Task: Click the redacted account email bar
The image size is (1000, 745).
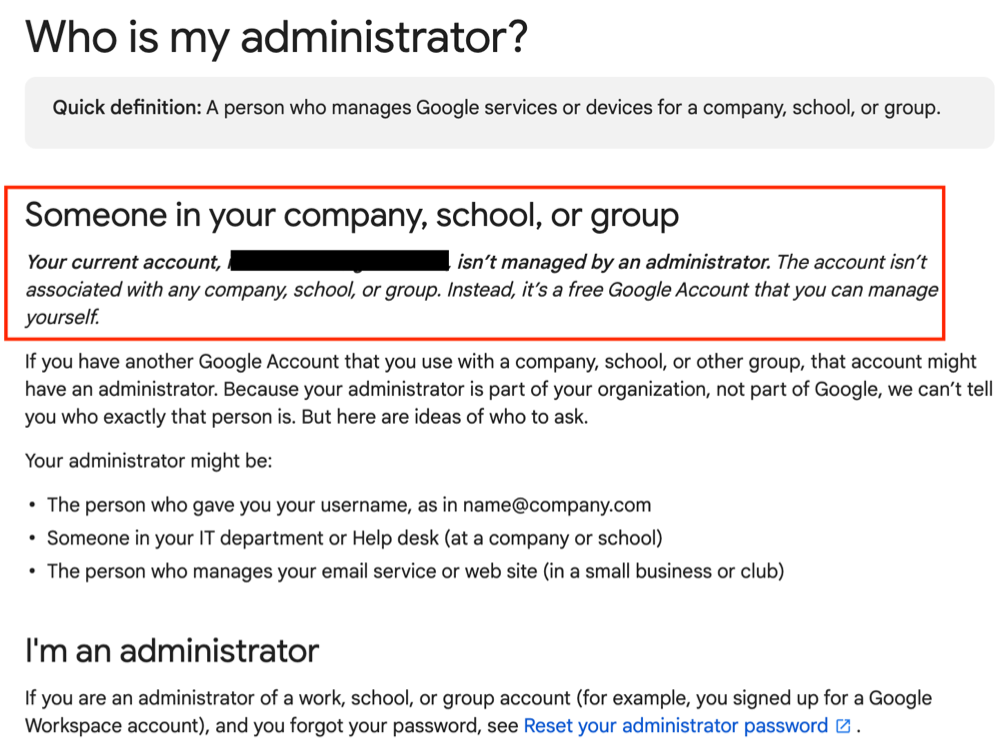Action: pyautogui.click(x=339, y=261)
